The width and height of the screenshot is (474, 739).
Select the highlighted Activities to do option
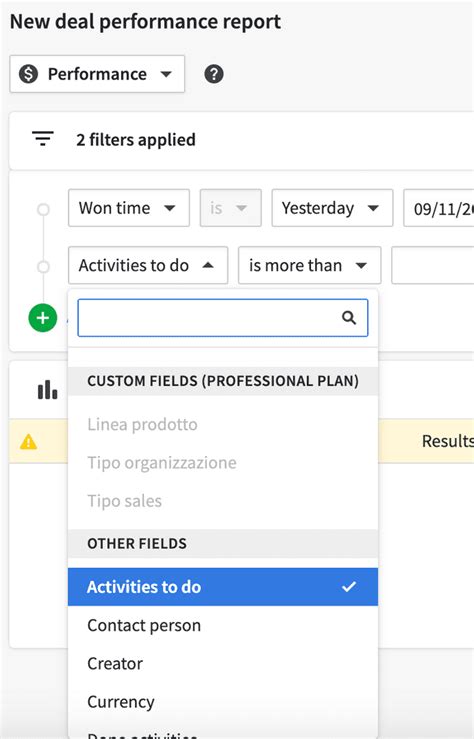[223, 587]
